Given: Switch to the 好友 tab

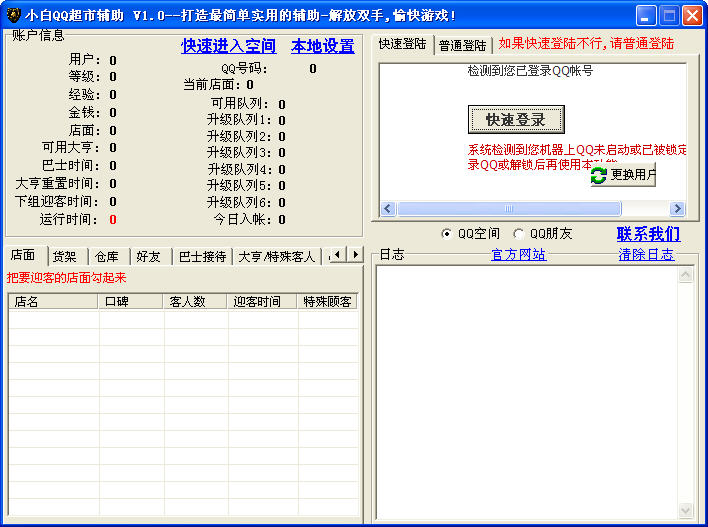Looking at the screenshot, I should tap(149, 257).
